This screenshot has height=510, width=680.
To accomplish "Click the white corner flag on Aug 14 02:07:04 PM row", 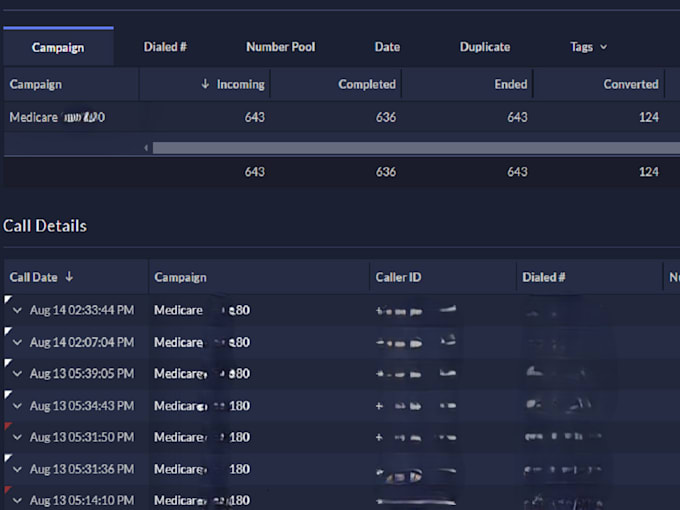I will coord(7,331).
